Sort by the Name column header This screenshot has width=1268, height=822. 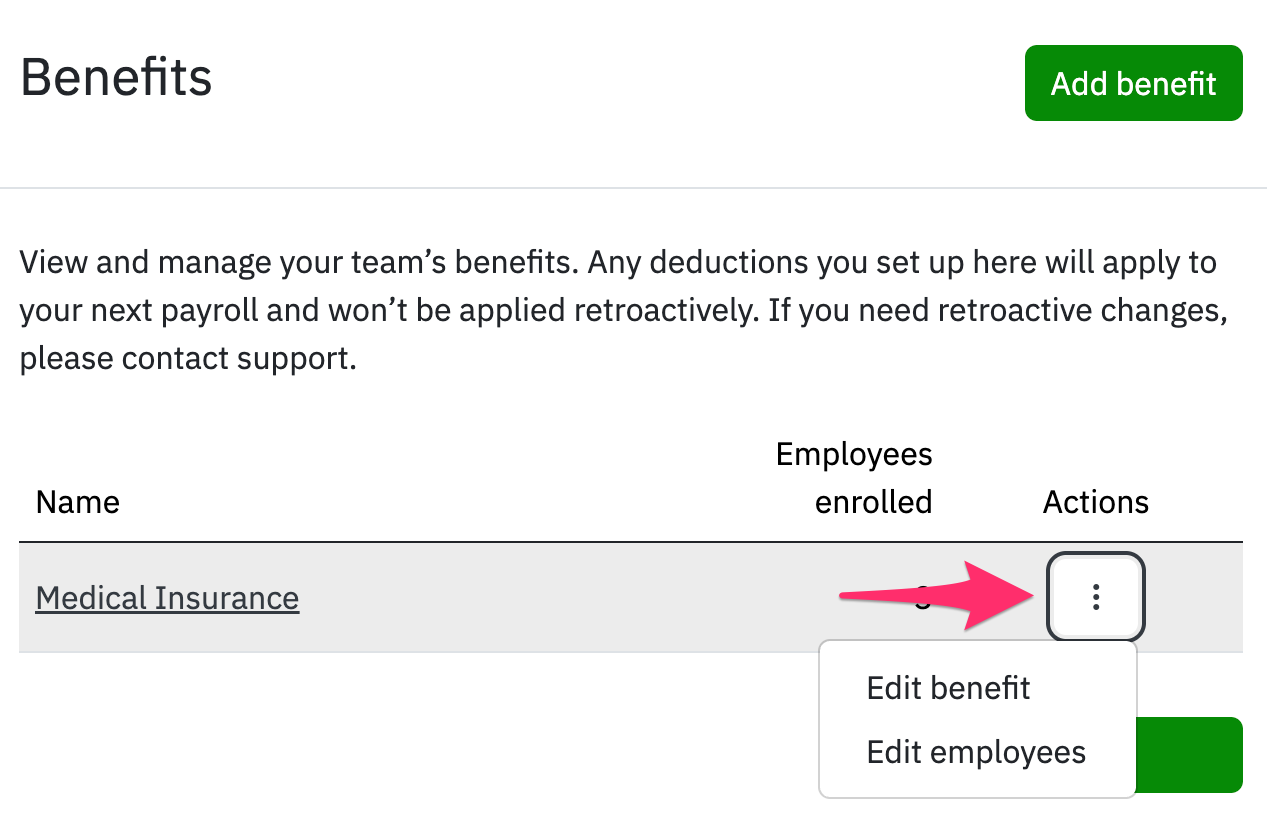[77, 502]
